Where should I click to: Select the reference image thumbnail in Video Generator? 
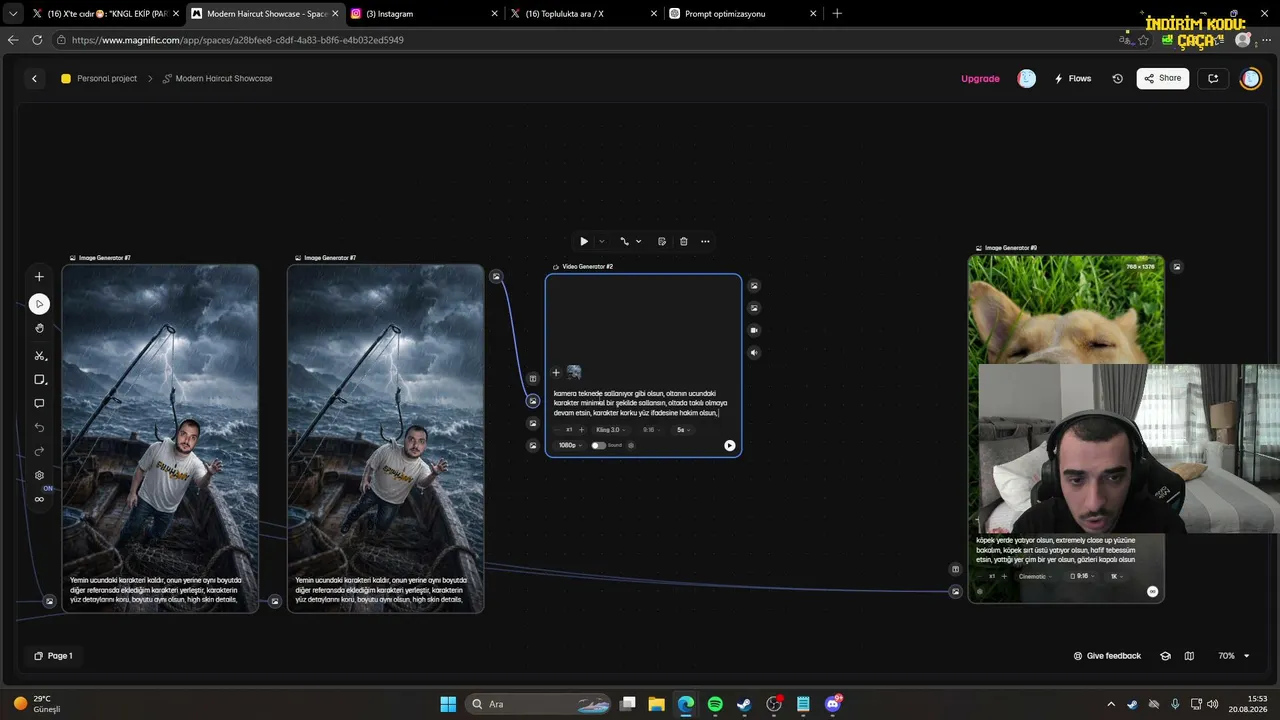click(x=574, y=372)
